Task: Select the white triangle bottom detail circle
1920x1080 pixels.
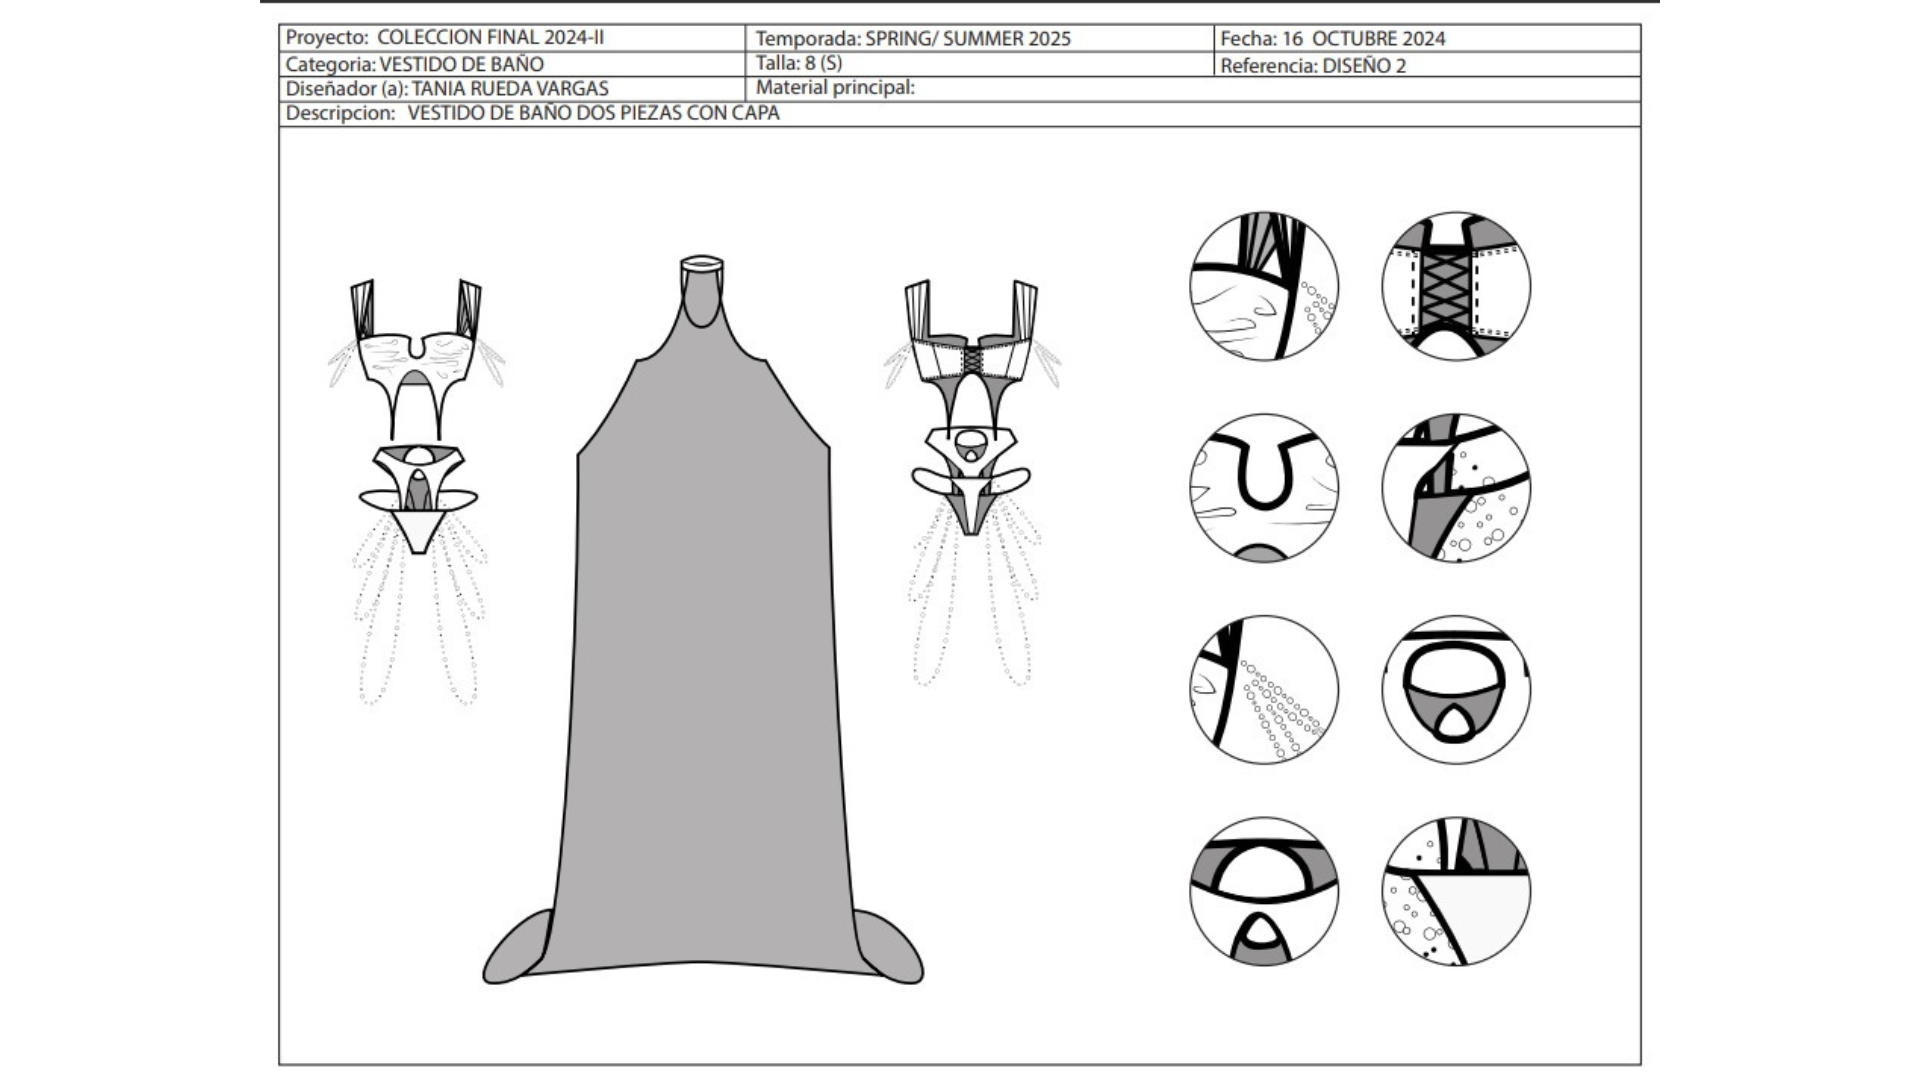Action: [1456, 891]
